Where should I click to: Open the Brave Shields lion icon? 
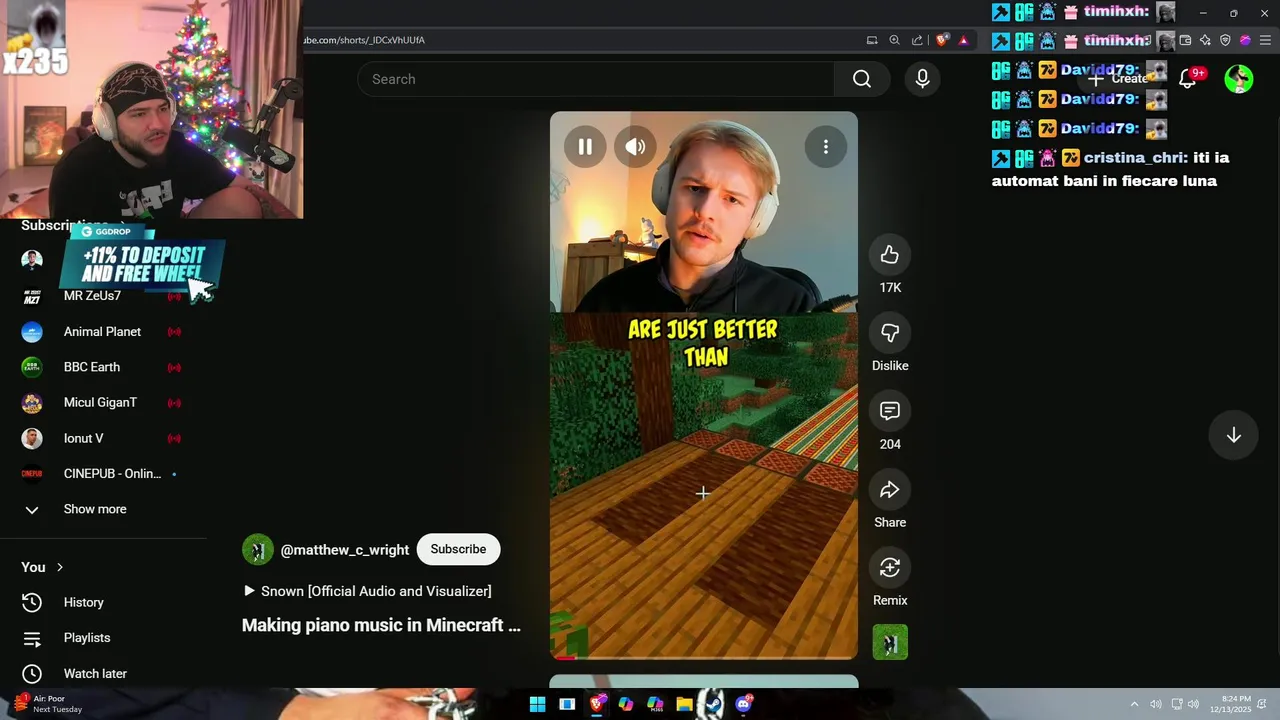pos(942,40)
